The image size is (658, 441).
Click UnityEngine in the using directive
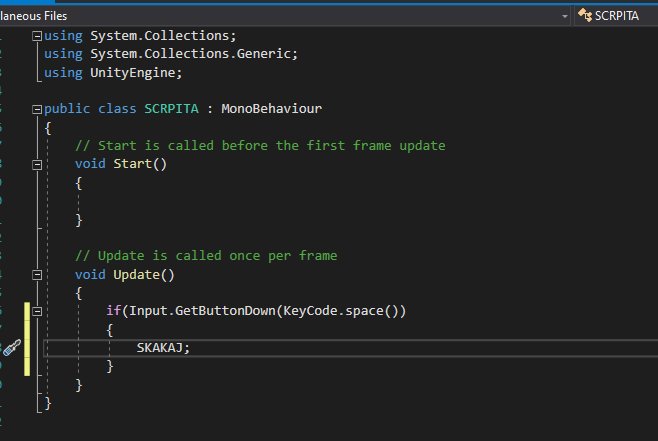click(135, 72)
